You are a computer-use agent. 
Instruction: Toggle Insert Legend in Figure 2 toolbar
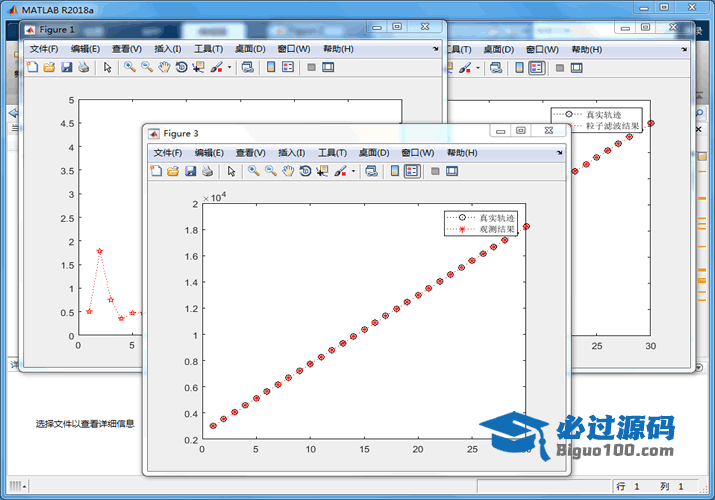(537, 68)
